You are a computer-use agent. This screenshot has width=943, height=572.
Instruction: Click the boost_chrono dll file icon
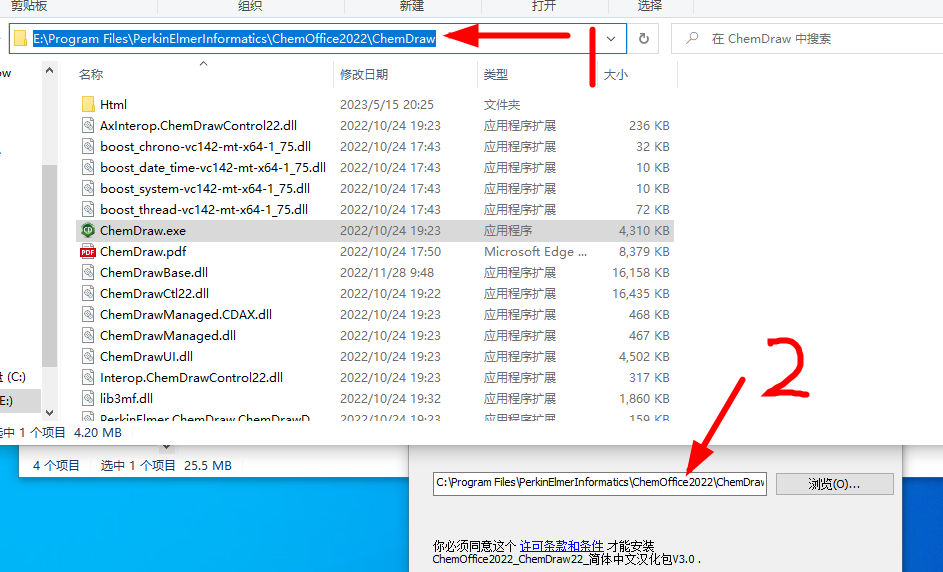pyautogui.click(x=88, y=147)
